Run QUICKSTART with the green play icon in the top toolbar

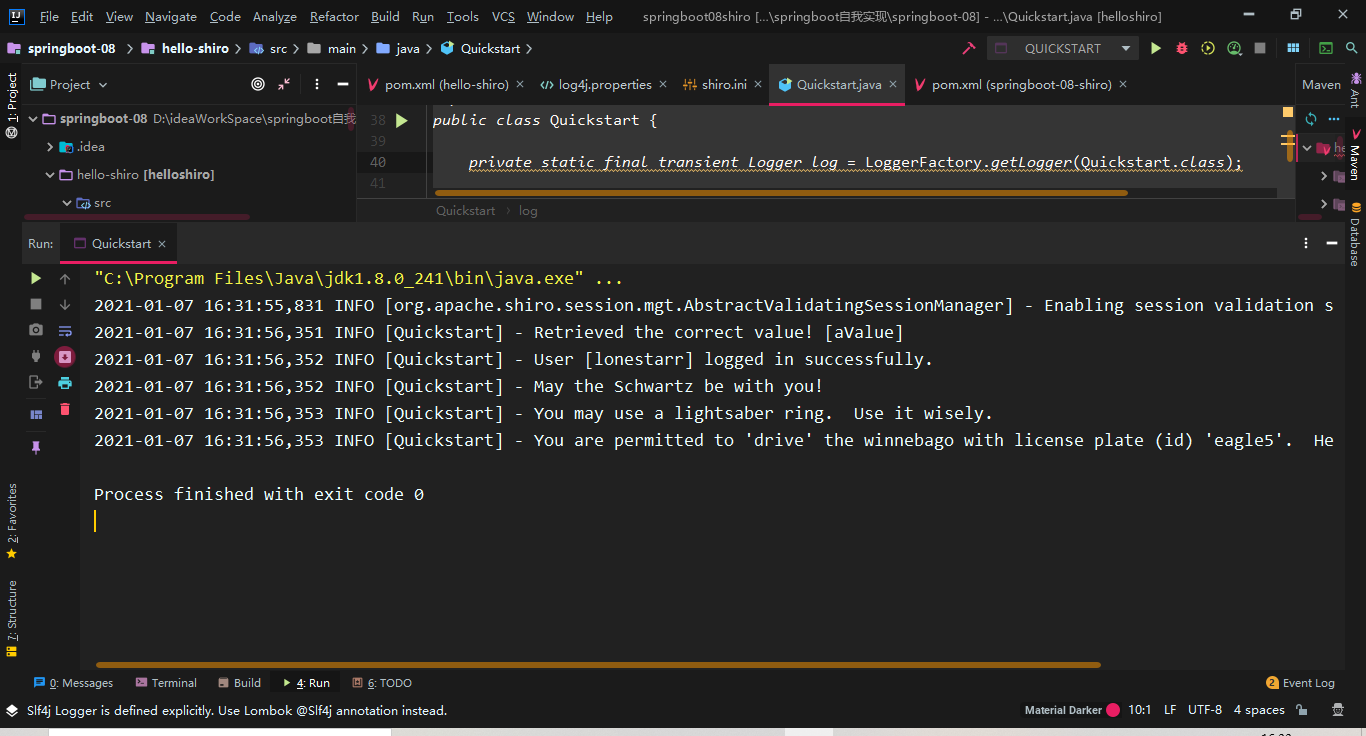pos(1156,48)
